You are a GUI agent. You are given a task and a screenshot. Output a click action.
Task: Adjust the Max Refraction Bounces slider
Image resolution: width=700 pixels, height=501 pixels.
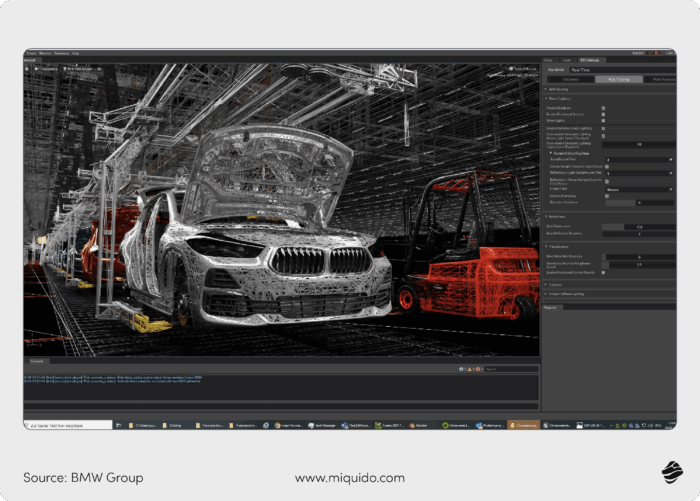(x=638, y=257)
